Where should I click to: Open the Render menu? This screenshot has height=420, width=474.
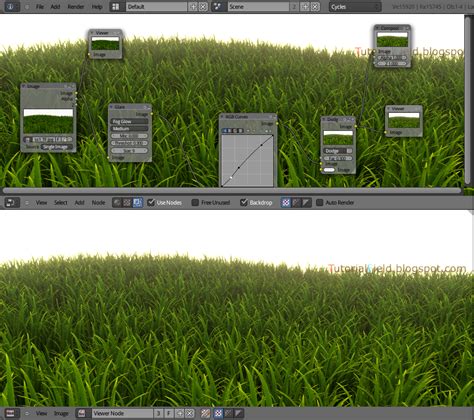[x=76, y=7]
